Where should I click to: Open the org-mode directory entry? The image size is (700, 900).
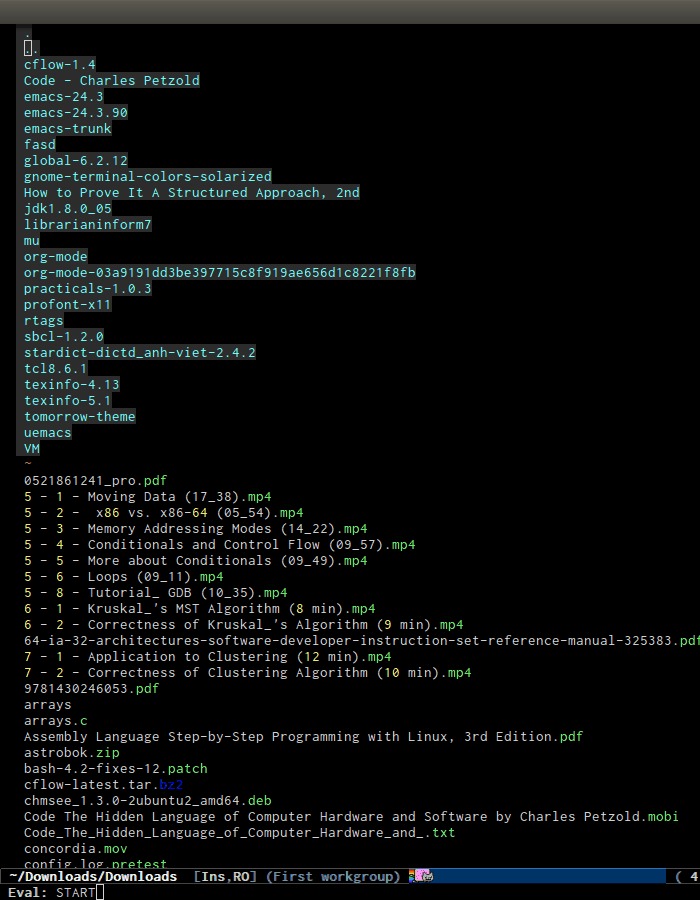56,257
